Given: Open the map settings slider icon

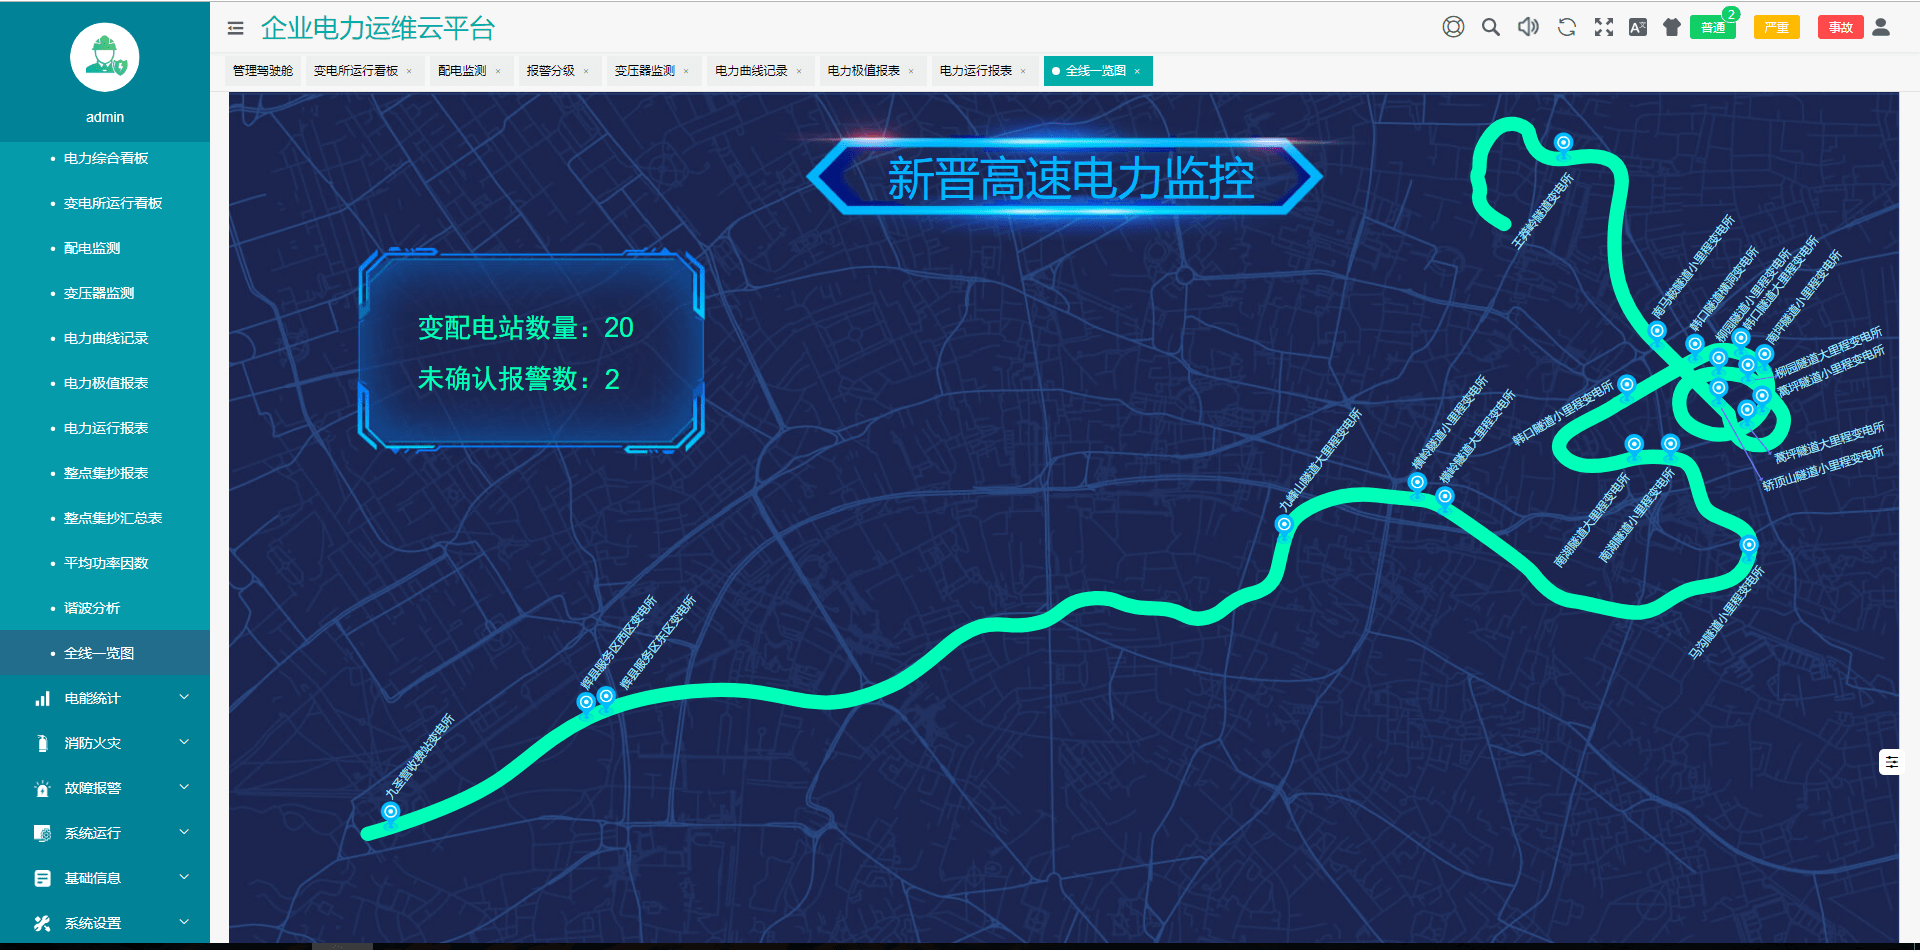Looking at the screenshot, I should [x=1891, y=762].
